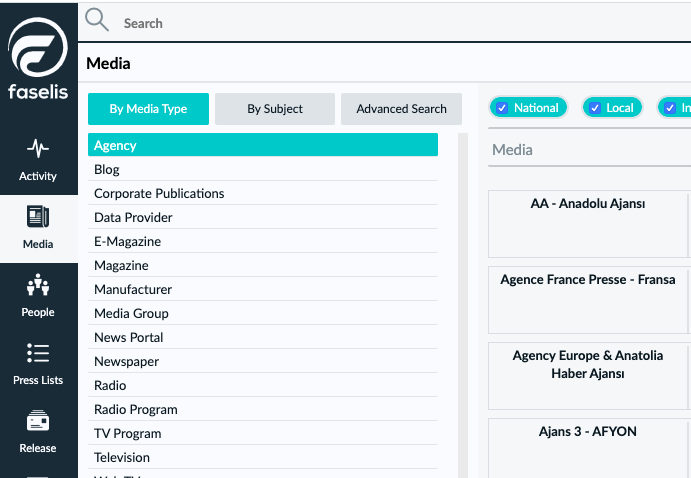
Task: Choose E-Magazine media type
Action: click(x=263, y=241)
